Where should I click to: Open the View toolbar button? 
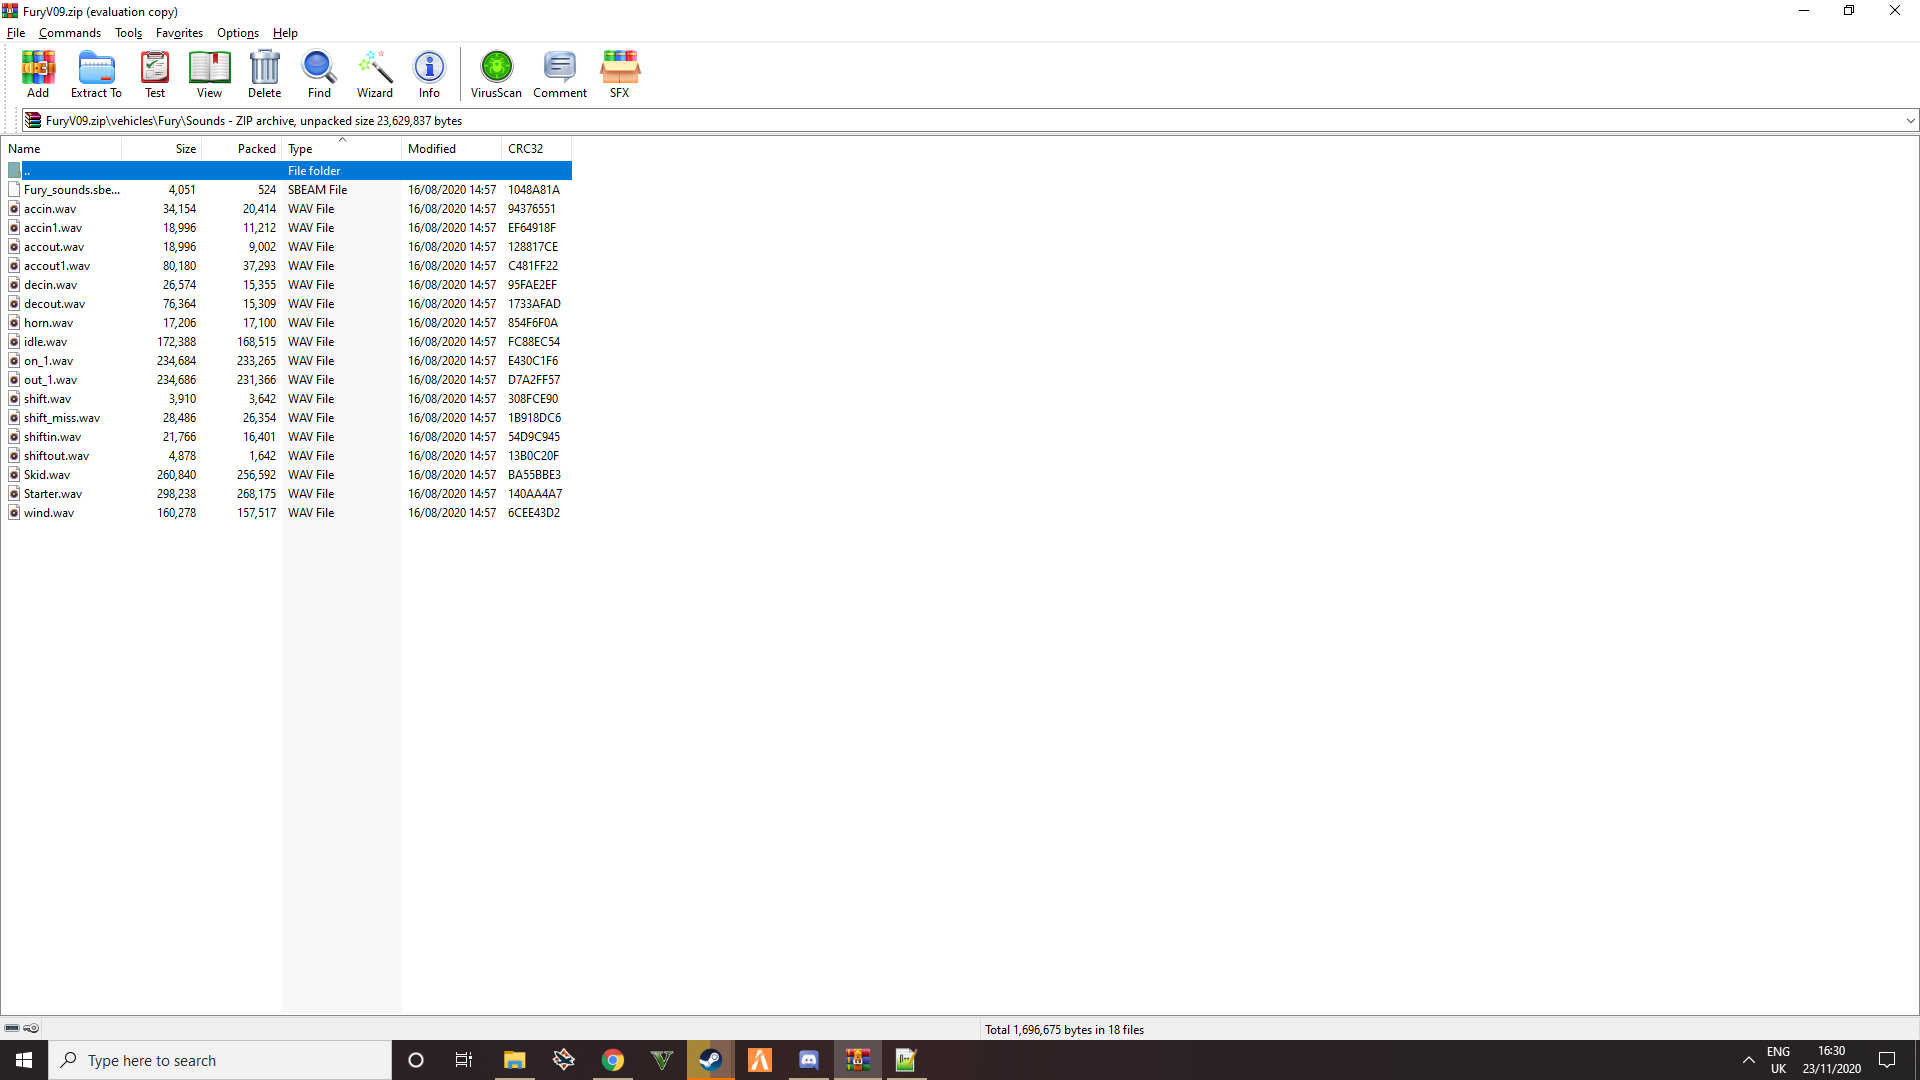click(209, 74)
